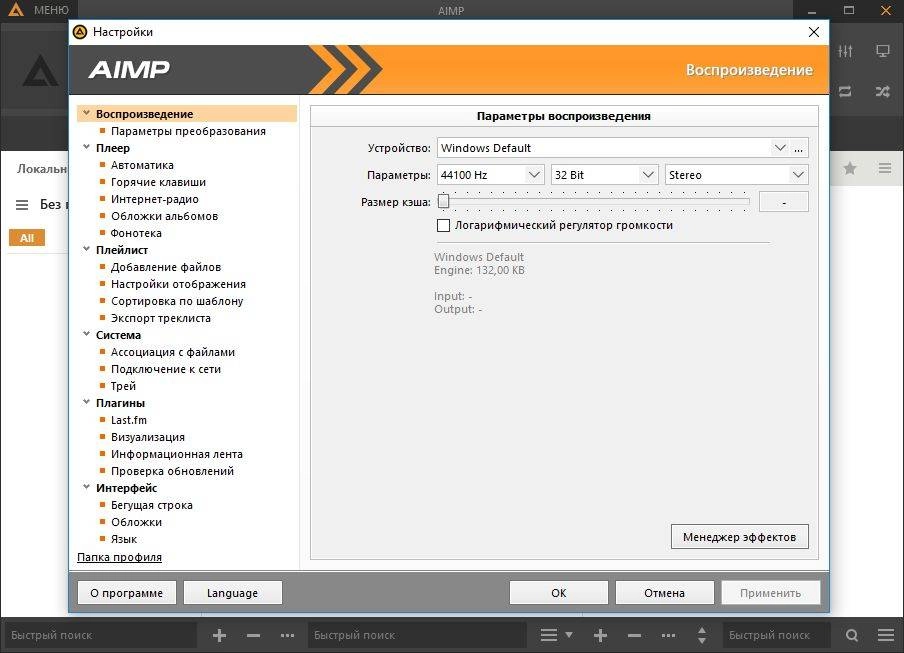This screenshot has width=904, height=653.
Task: Click the right plus icon in bottom bar
Action: coord(600,636)
